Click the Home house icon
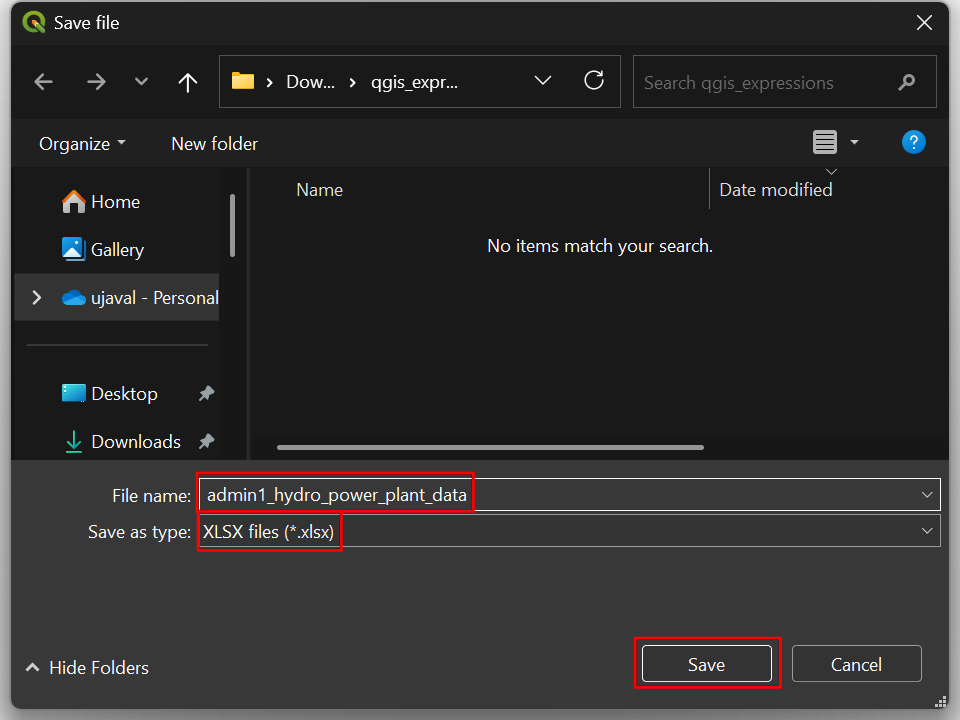 (73, 201)
